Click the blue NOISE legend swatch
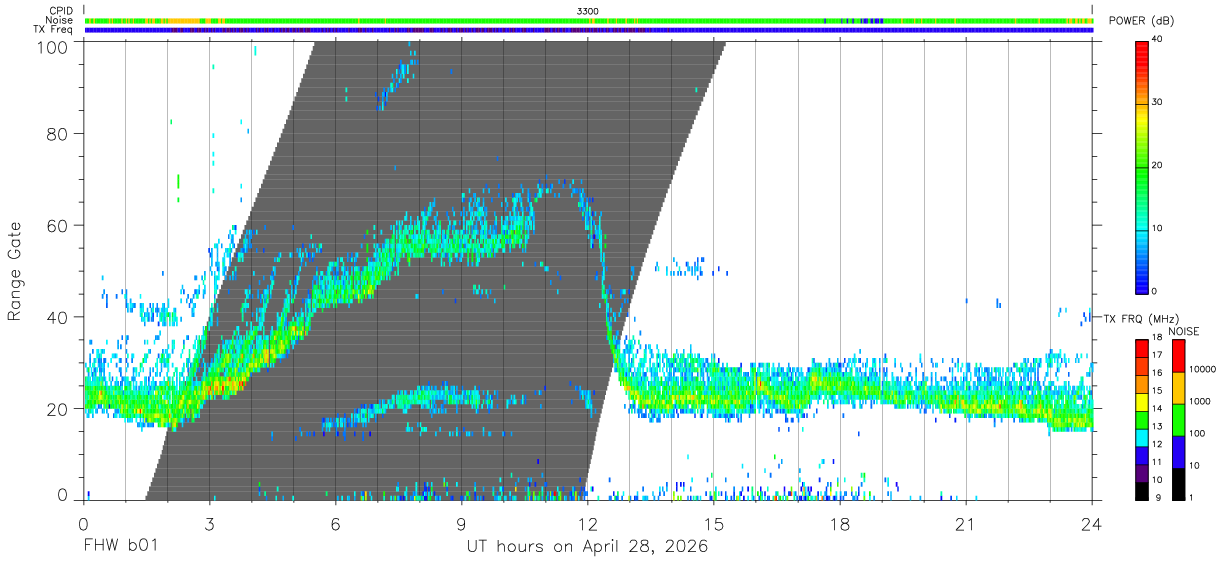 click(1177, 452)
